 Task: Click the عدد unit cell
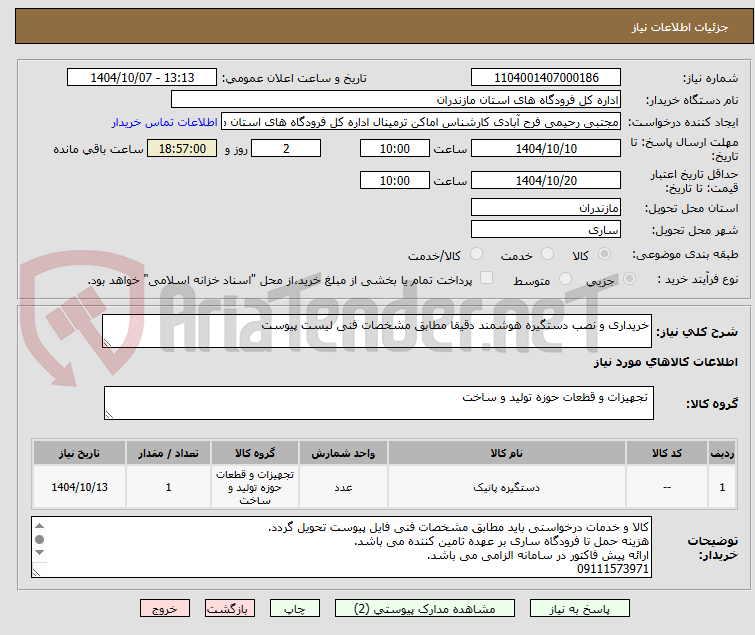343,487
